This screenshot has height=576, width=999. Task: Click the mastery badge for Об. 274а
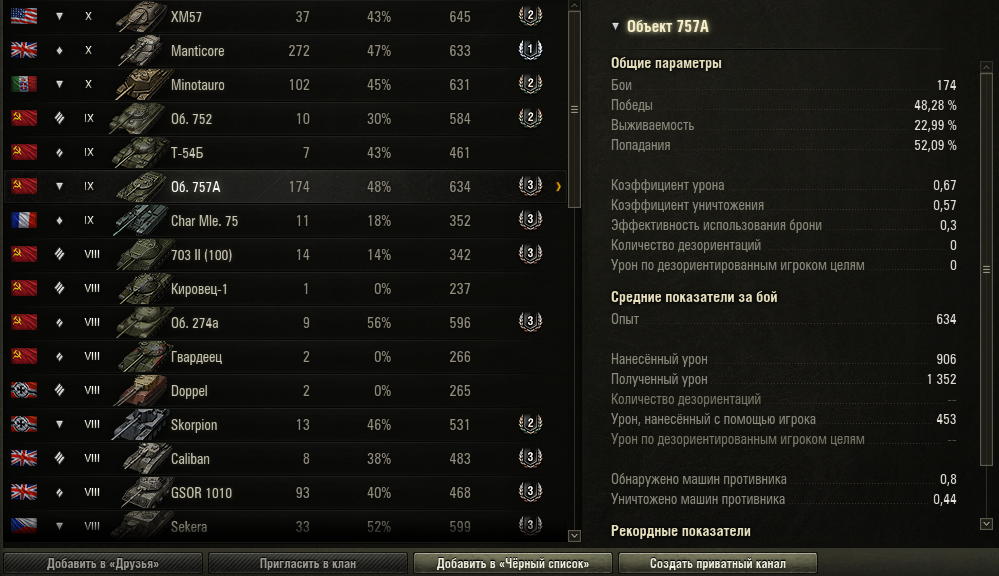tap(530, 322)
